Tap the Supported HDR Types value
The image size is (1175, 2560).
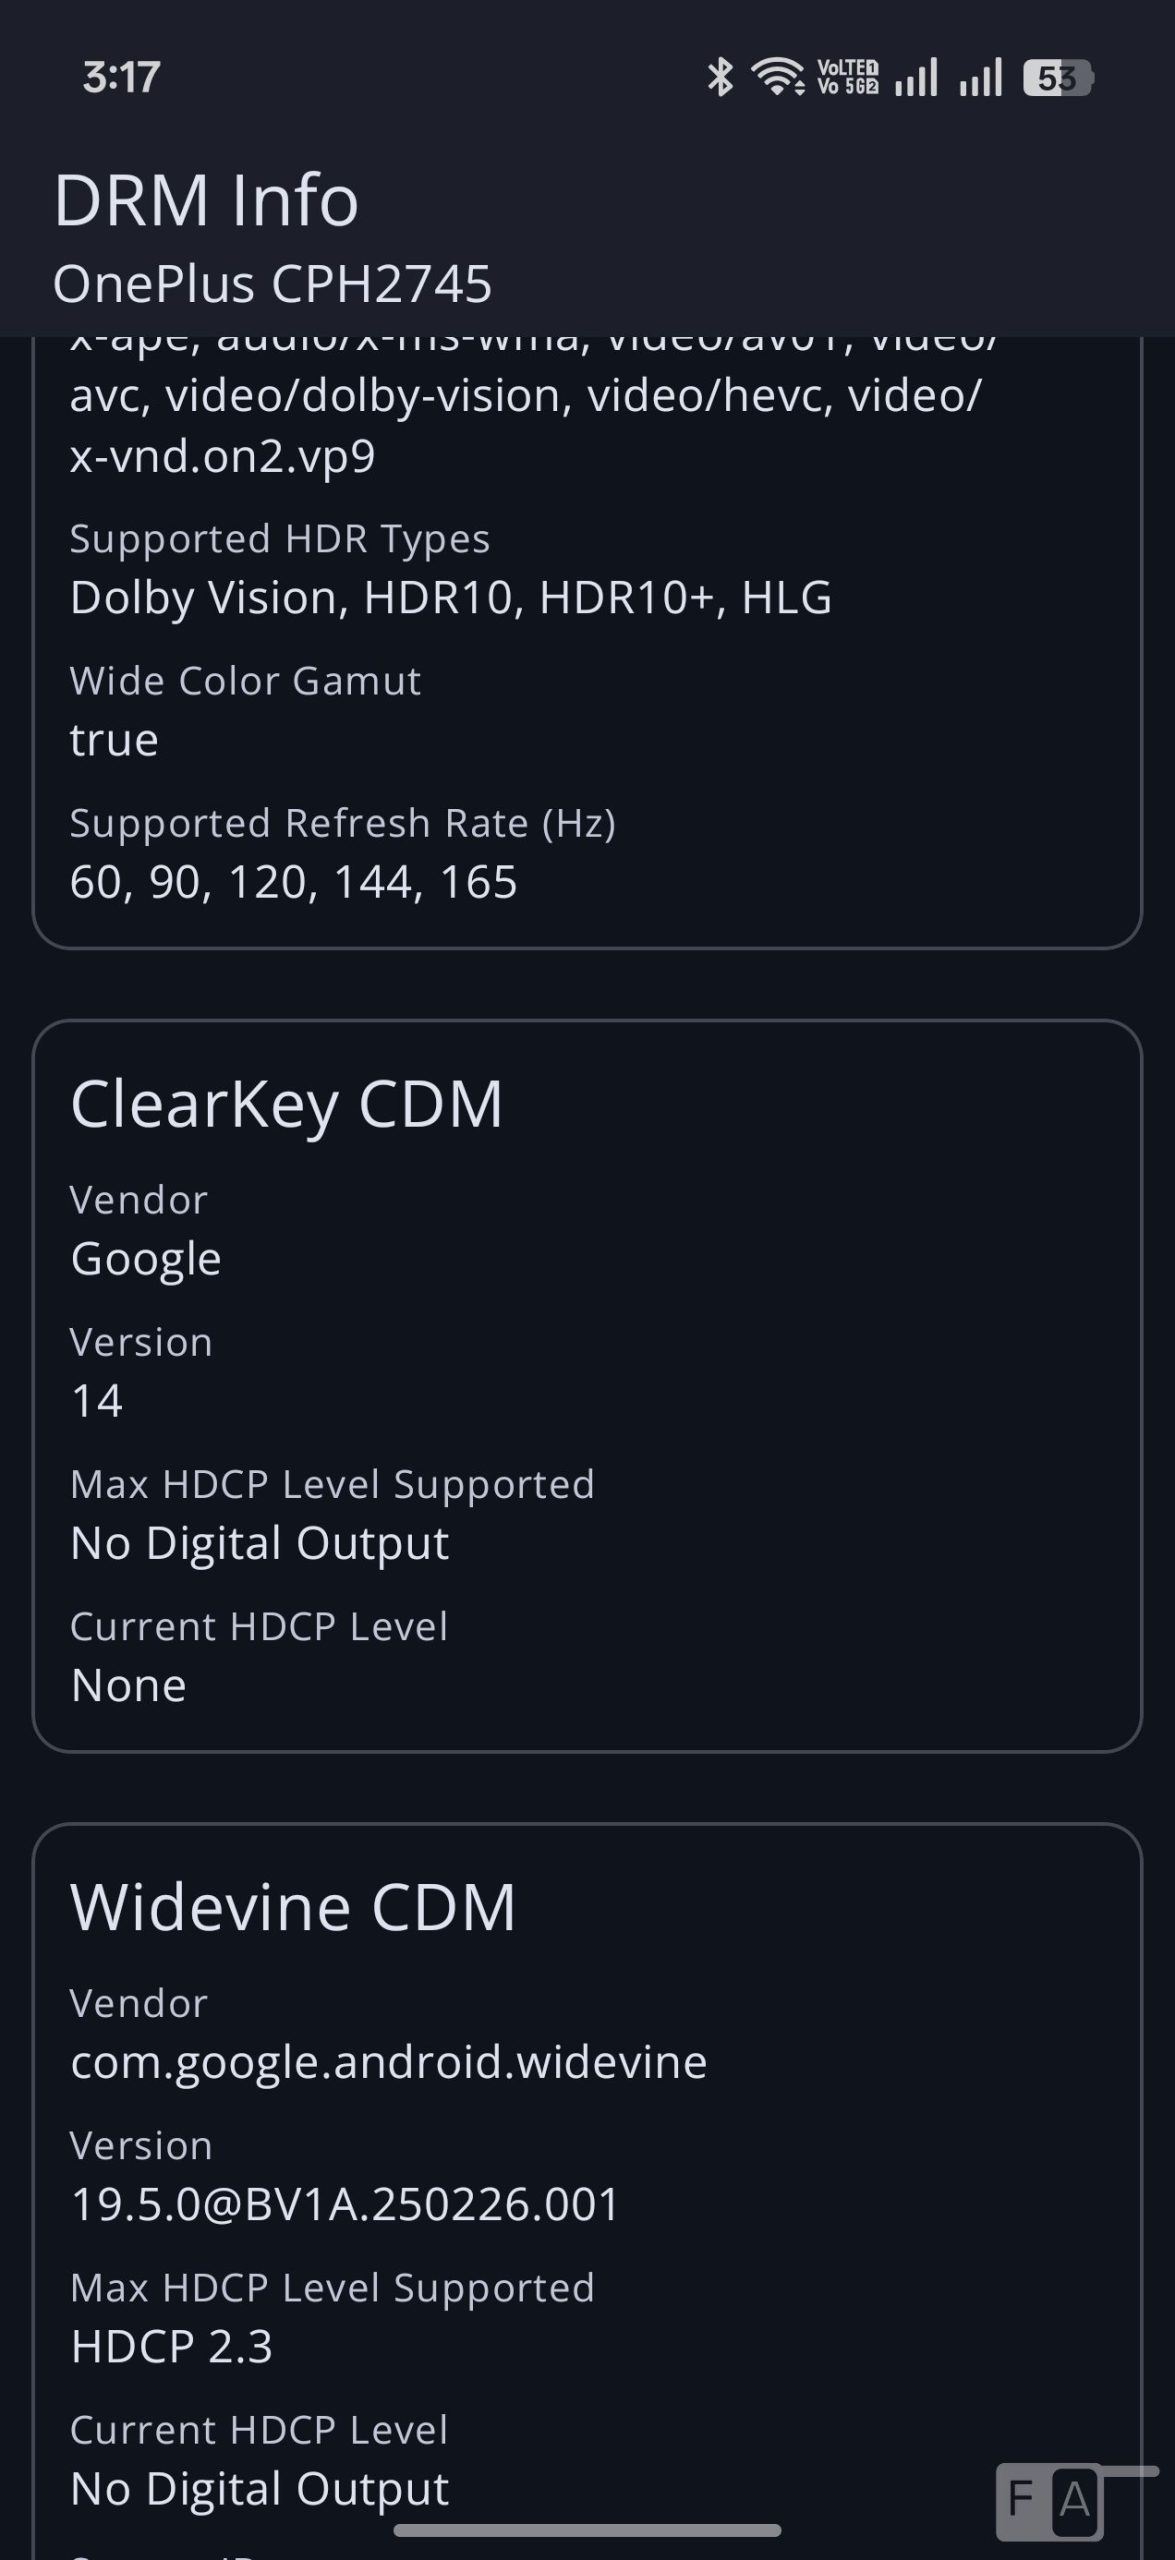point(450,598)
